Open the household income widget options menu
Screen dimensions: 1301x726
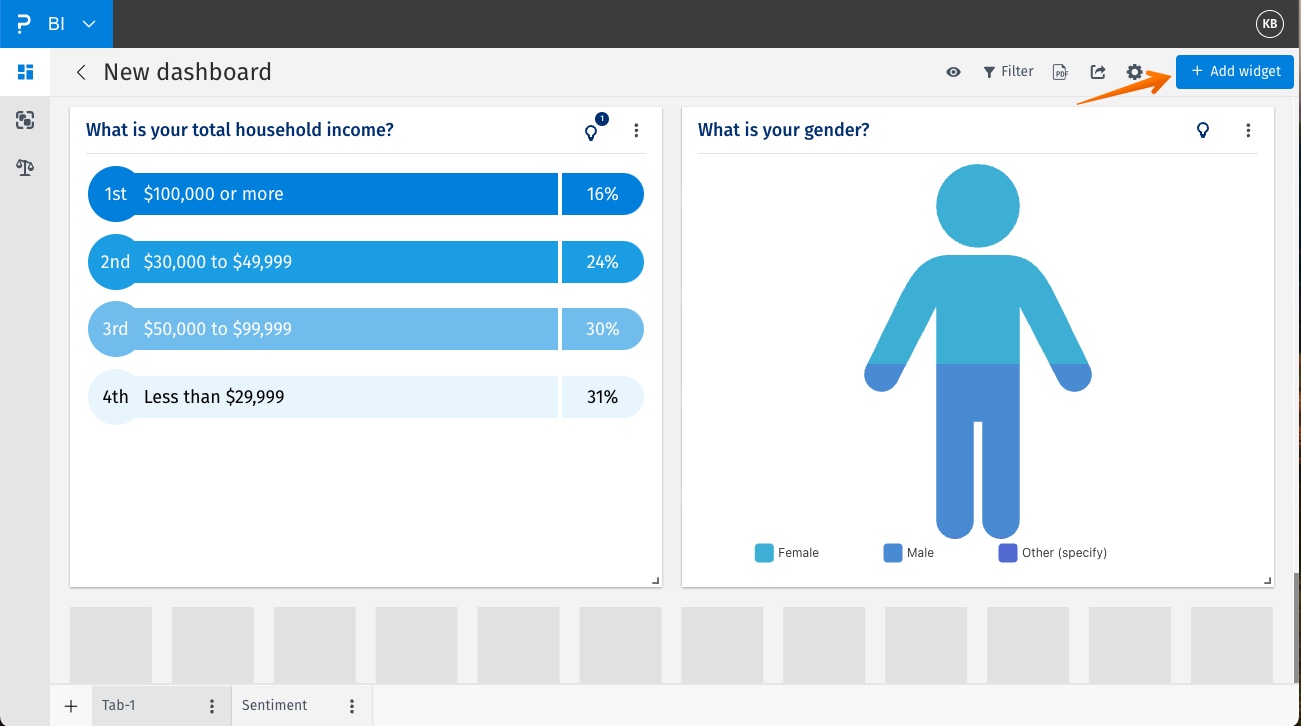[637, 129]
